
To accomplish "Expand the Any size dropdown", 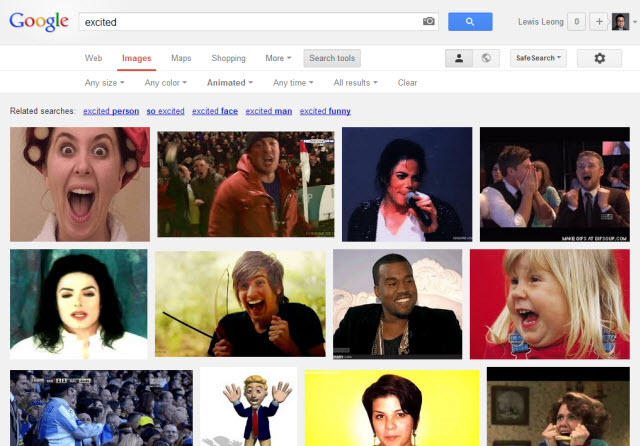I will click(105, 83).
